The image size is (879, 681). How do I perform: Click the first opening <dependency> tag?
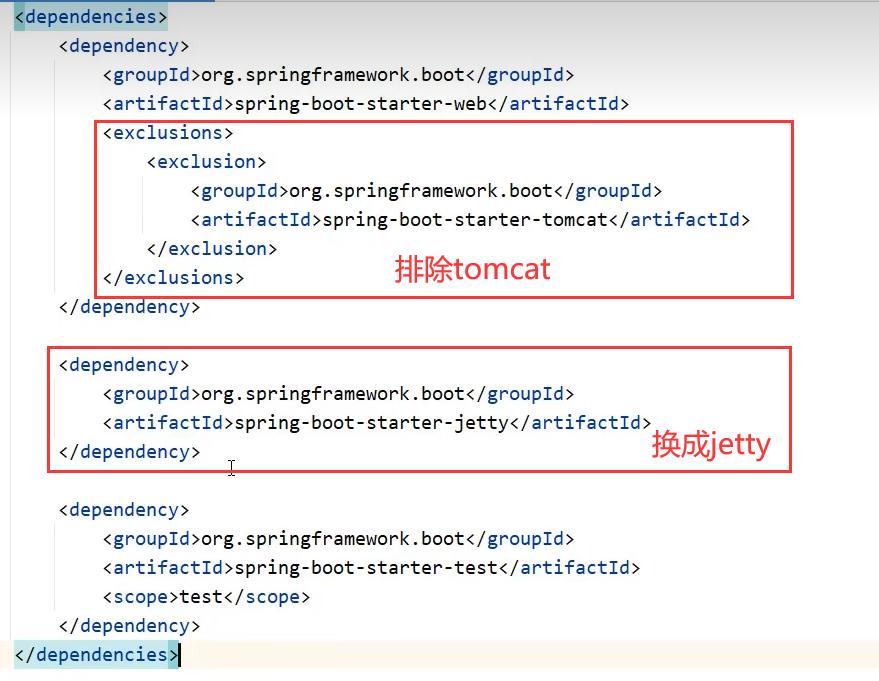click(x=123, y=46)
